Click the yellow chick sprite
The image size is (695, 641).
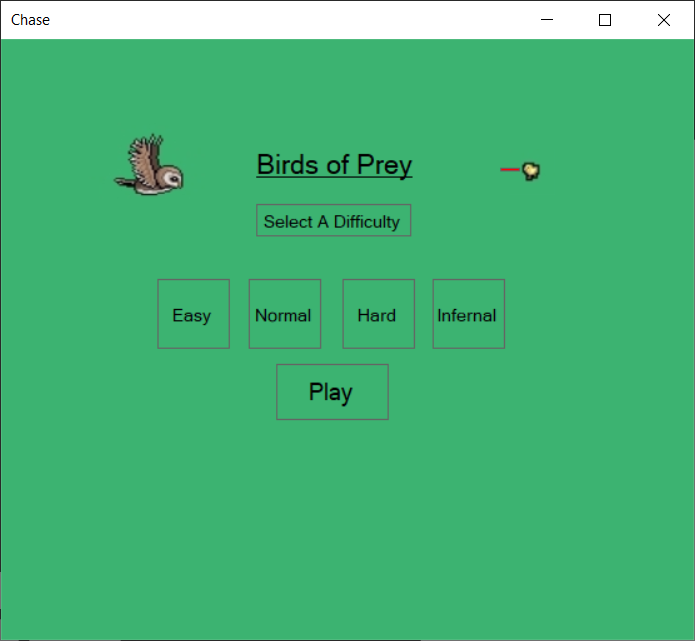tap(531, 171)
